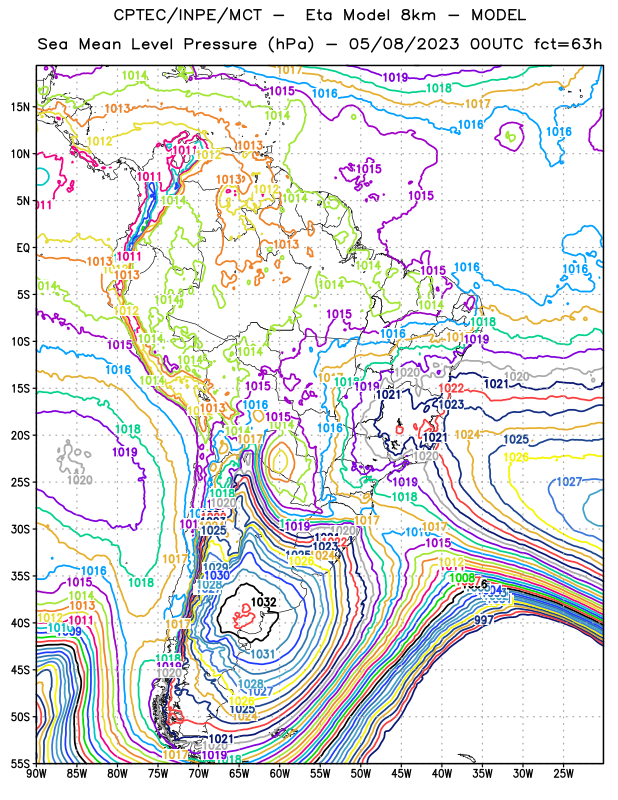Click the 'EQ' equator axis label
This screenshot has width=618, height=800.
click(x=23, y=248)
